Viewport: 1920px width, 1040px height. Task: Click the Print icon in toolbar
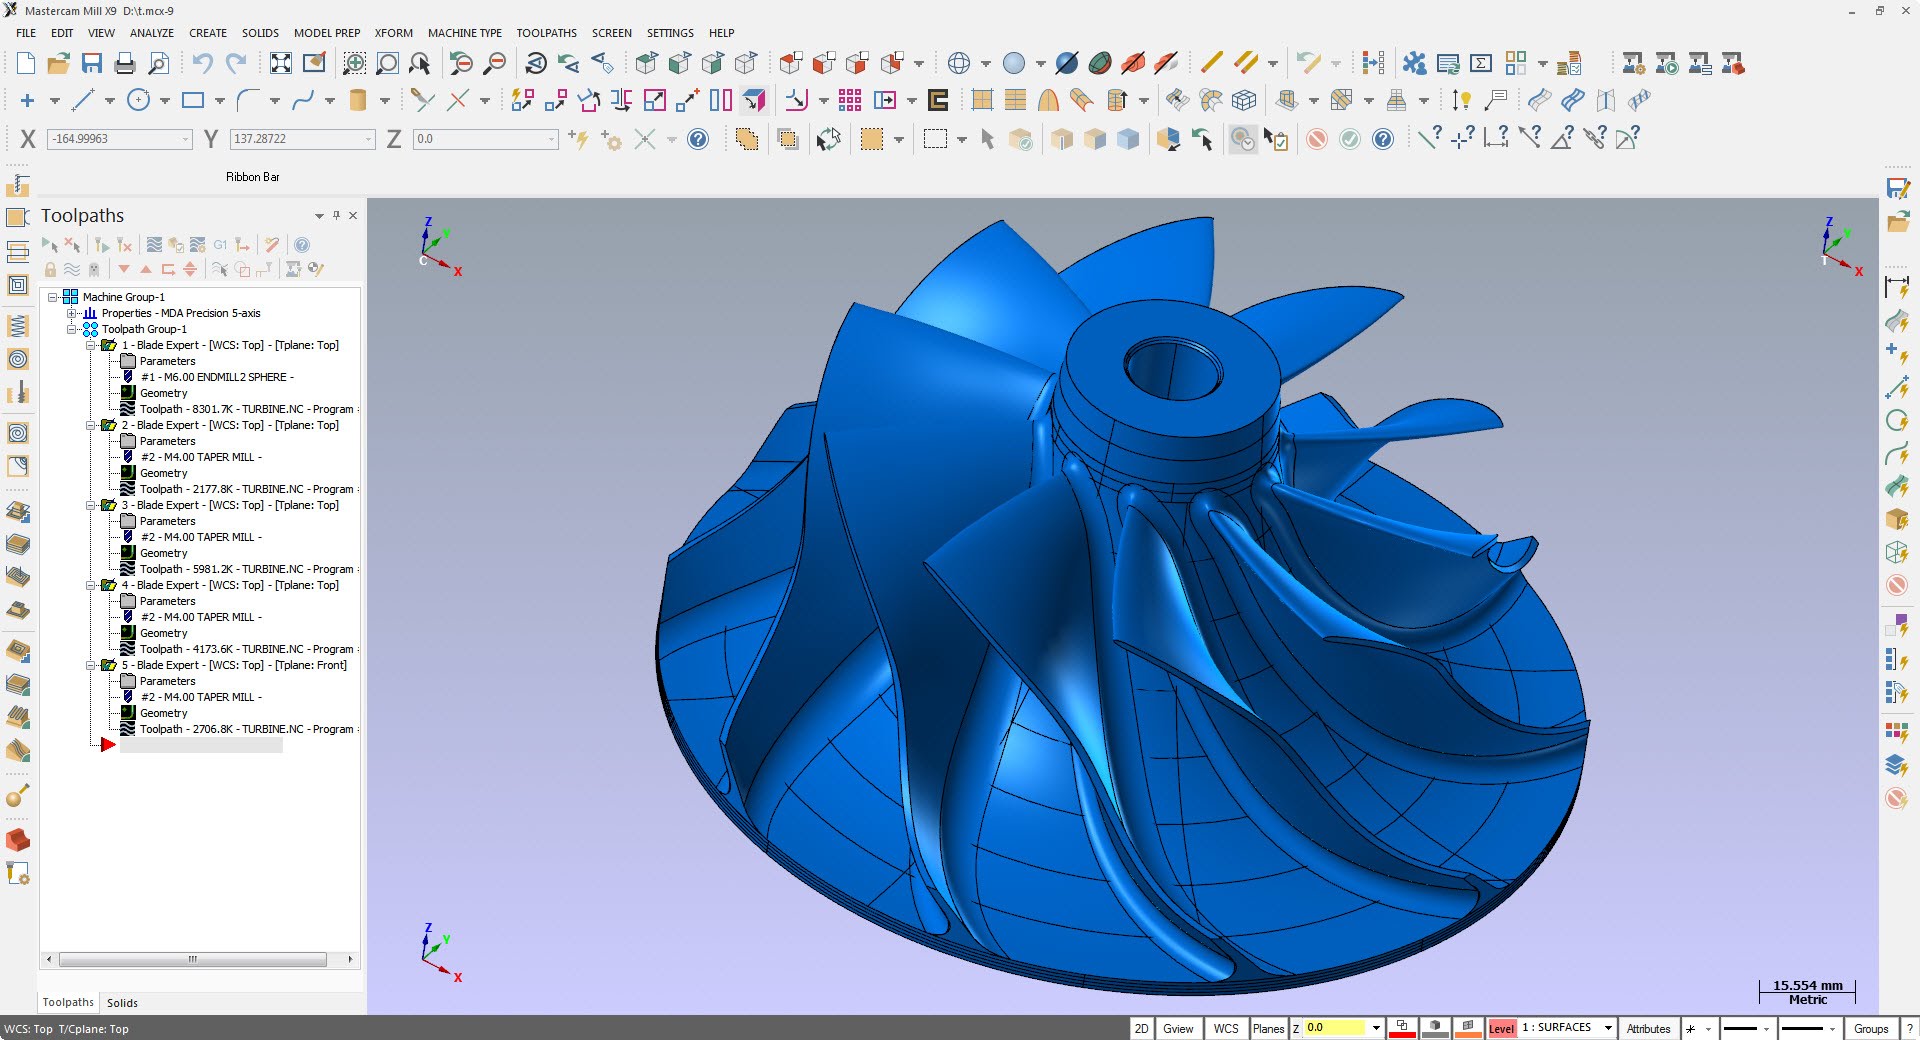pyautogui.click(x=125, y=64)
